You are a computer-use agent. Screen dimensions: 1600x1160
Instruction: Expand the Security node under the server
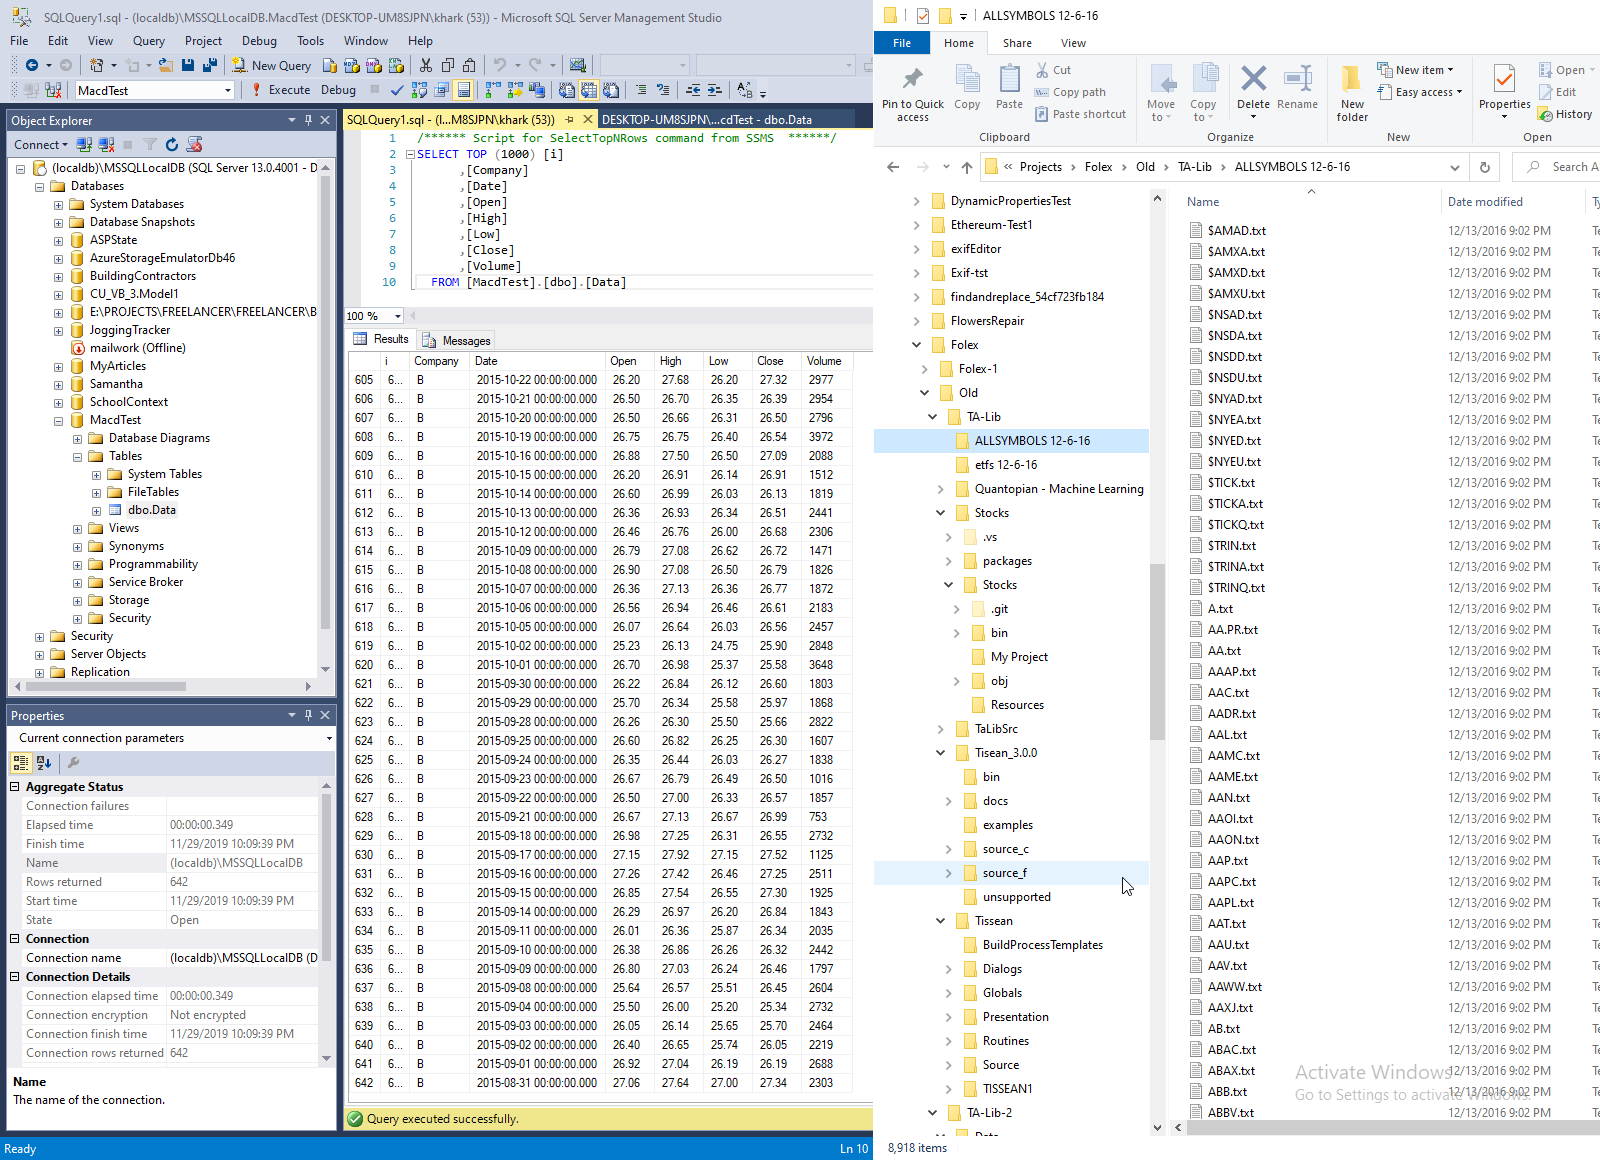point(39,636)
